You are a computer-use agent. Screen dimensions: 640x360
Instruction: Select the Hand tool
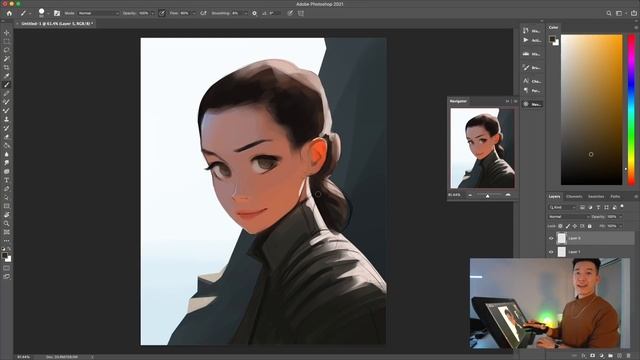pyautogui.click(x=7, y=215)
